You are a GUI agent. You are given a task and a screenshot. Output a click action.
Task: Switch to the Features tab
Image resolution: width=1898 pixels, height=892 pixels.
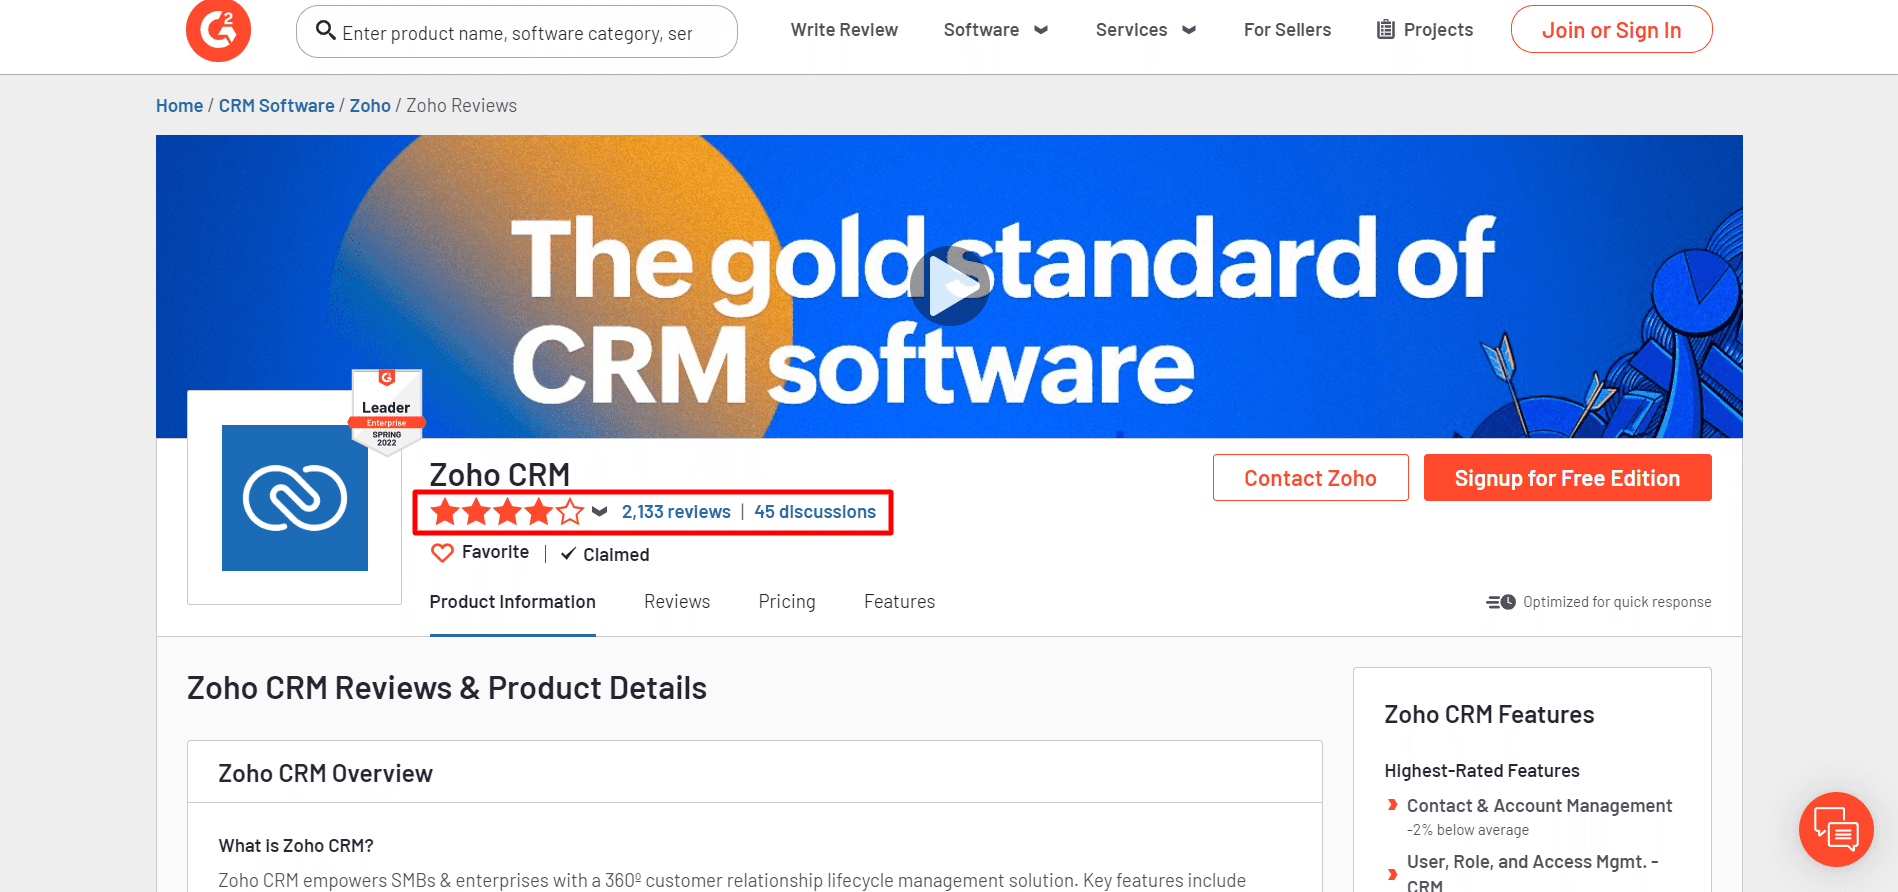900,602
